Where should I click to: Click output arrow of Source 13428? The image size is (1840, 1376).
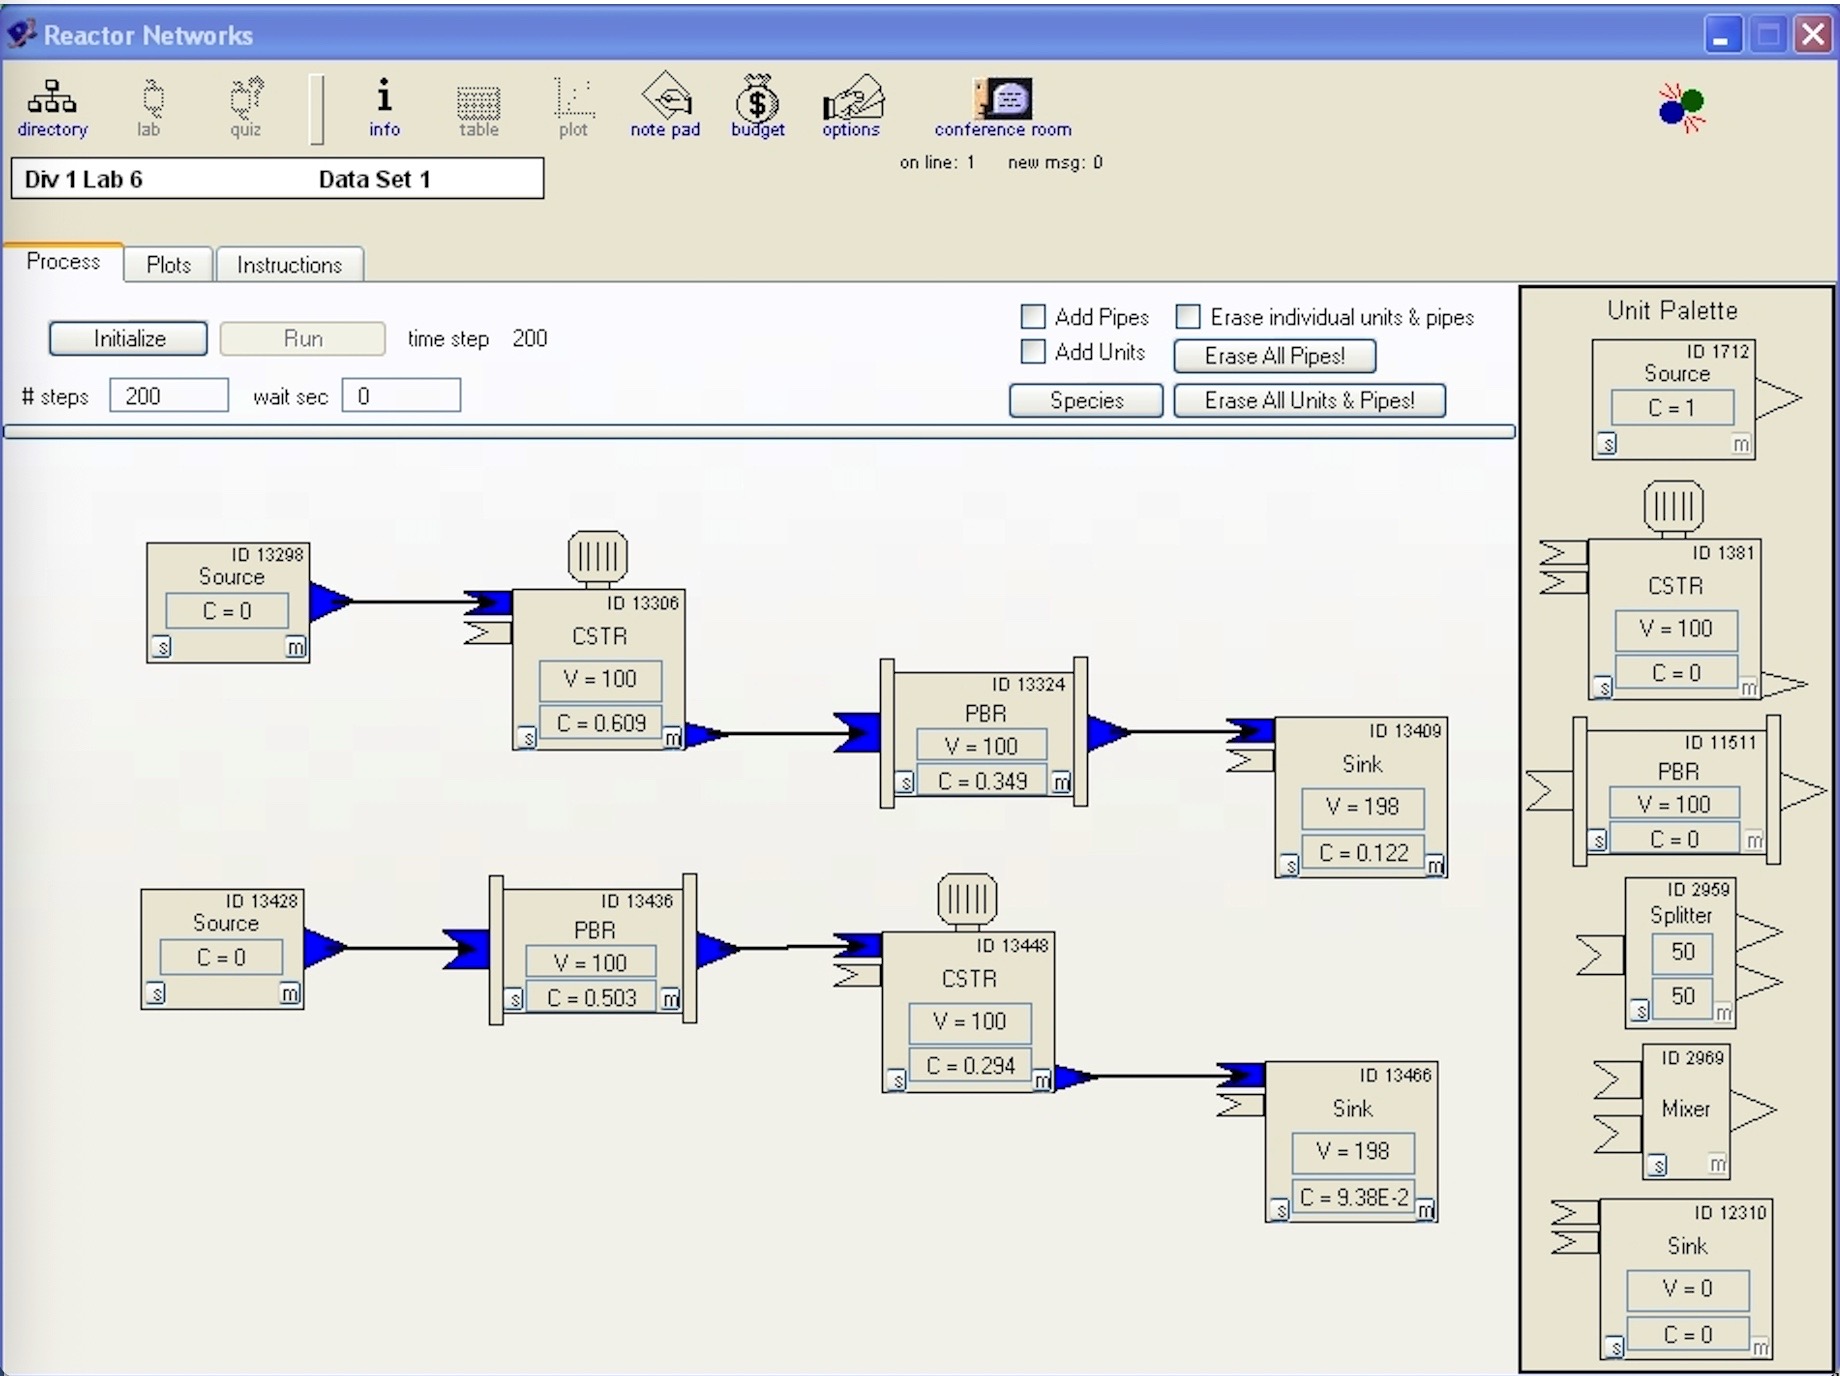click(326, 947)
